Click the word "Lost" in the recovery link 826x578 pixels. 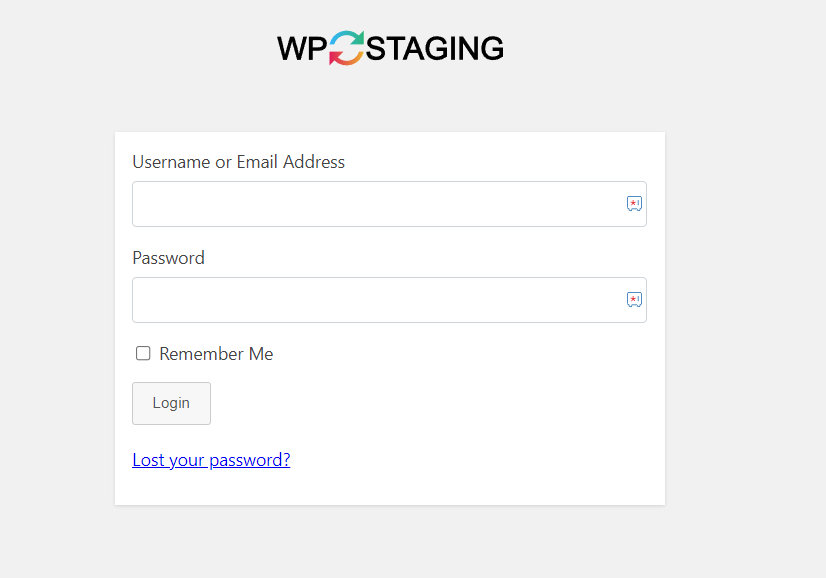tap(149, 460)
